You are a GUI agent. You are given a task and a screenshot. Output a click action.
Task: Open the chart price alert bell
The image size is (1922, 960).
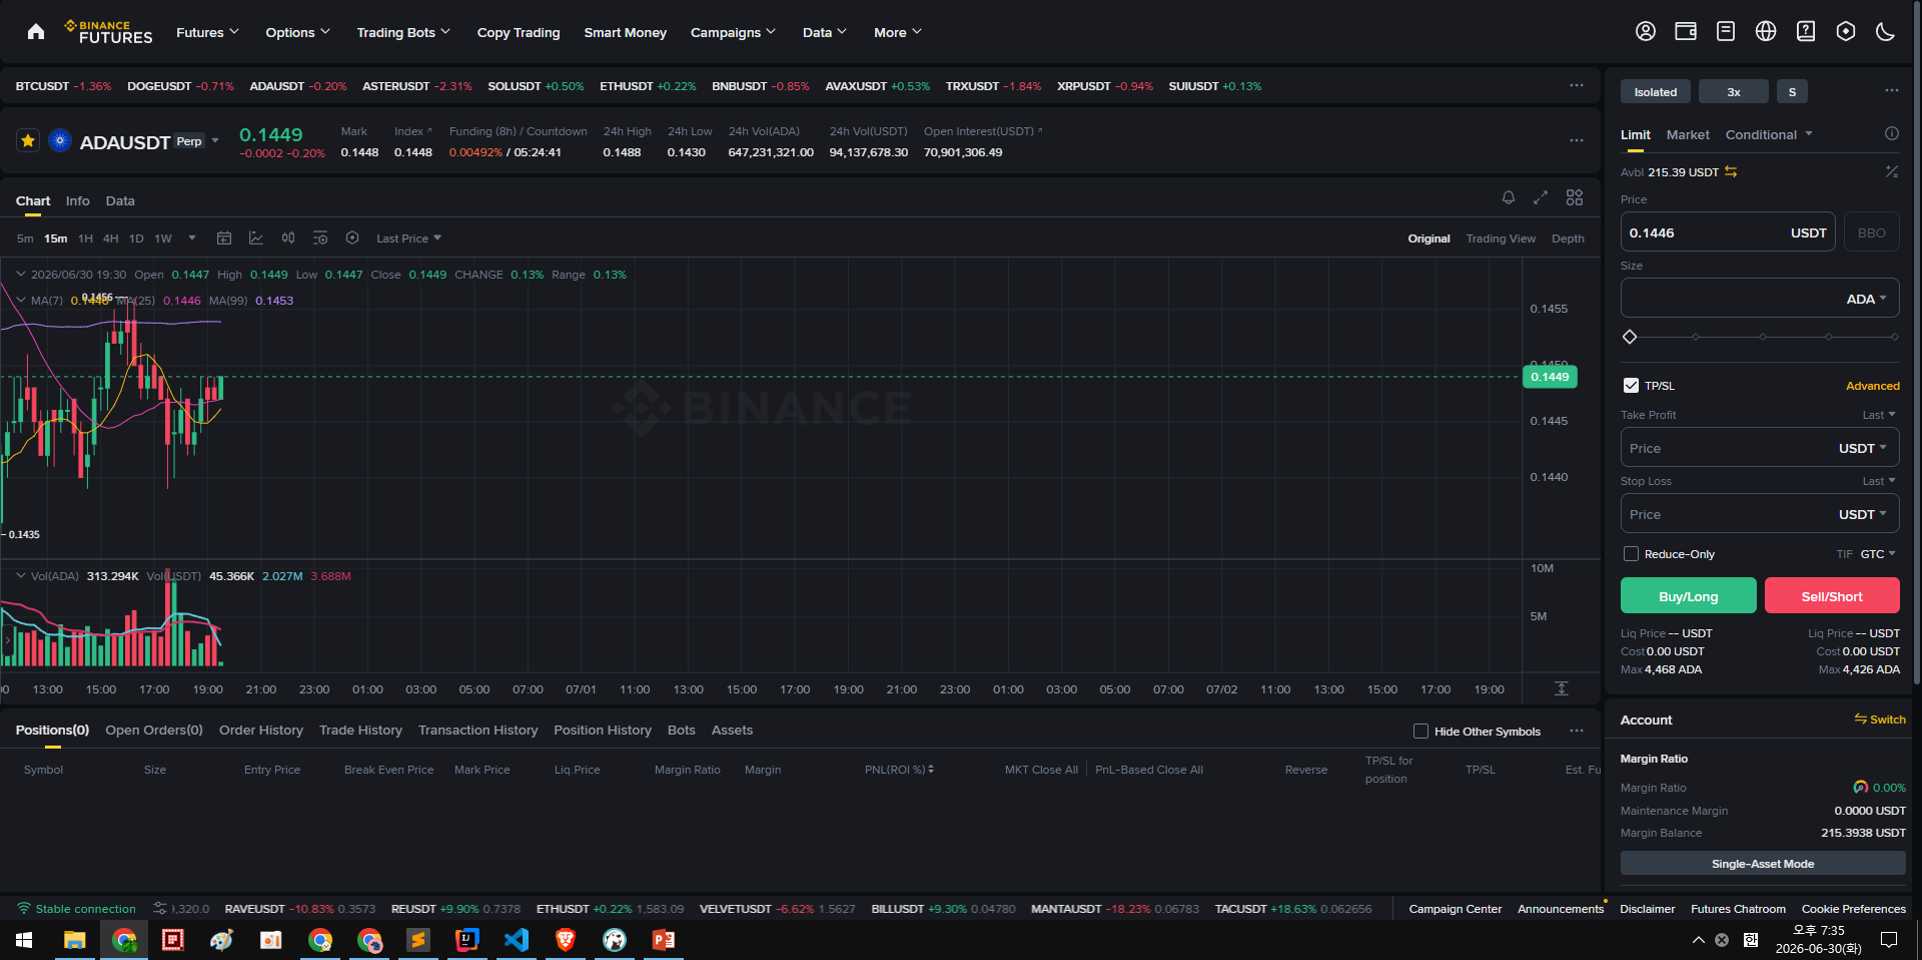1508,198
